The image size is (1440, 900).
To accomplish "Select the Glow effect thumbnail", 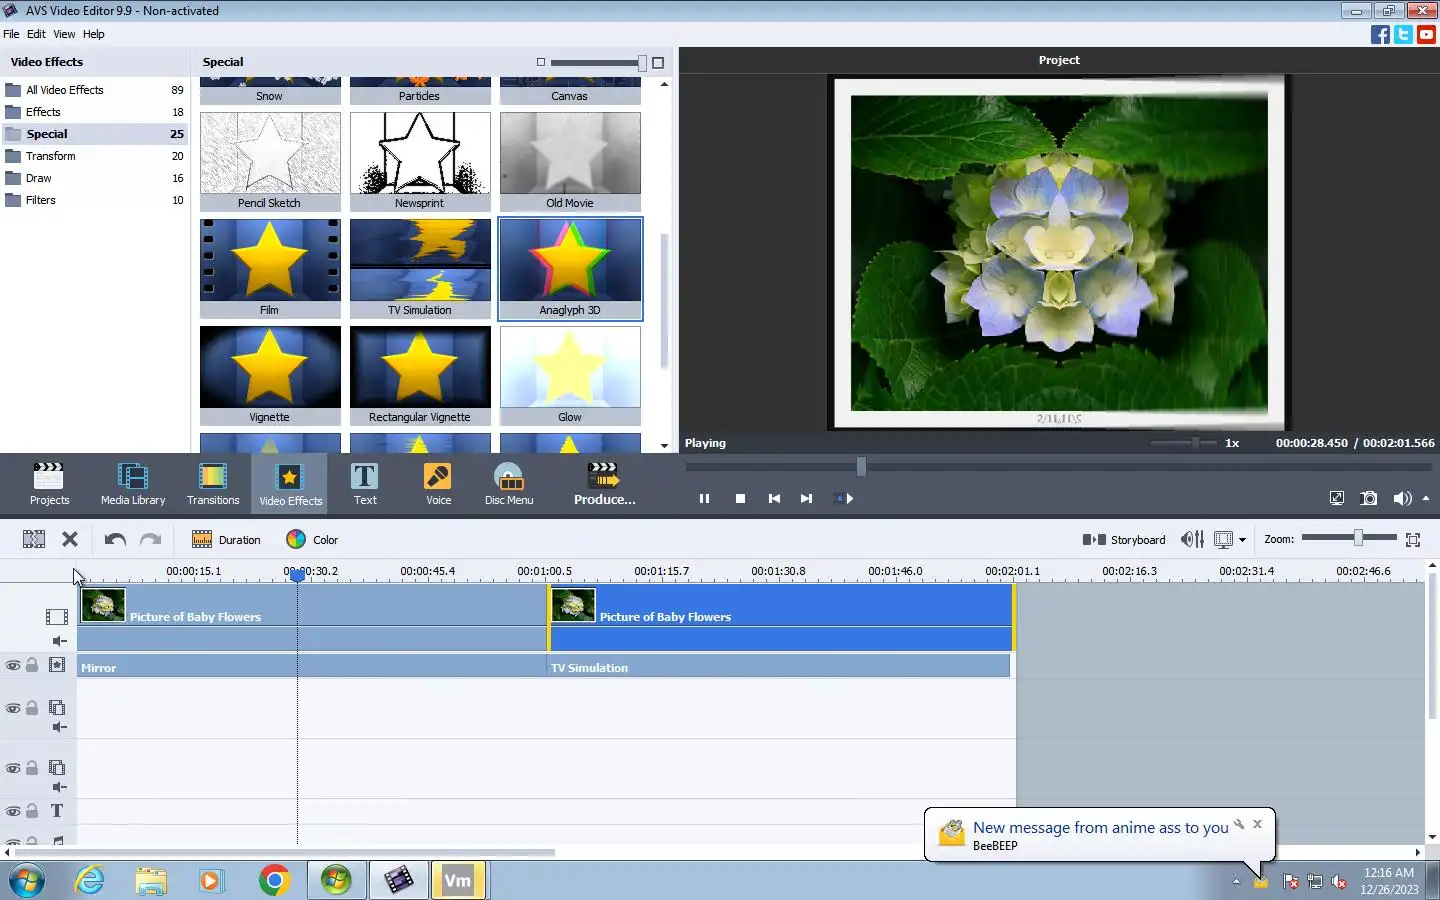I will (570, 375).
